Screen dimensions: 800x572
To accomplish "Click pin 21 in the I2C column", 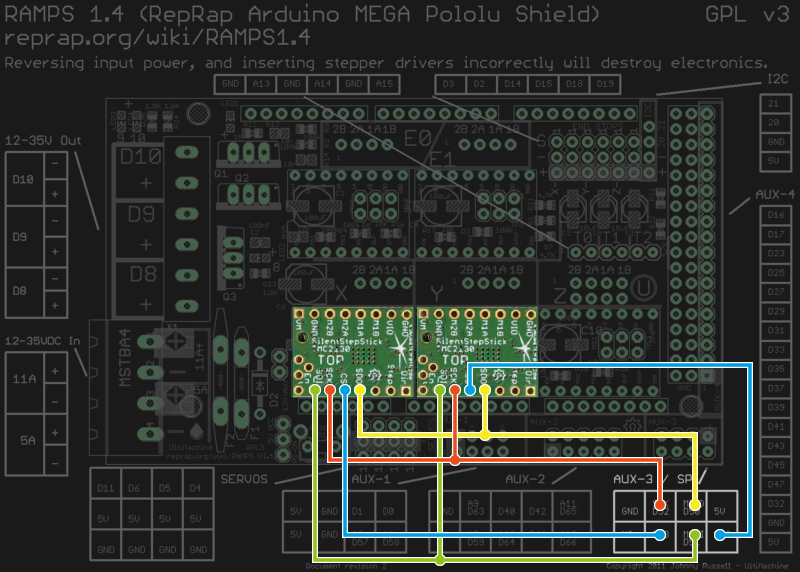I will point(774,104).
